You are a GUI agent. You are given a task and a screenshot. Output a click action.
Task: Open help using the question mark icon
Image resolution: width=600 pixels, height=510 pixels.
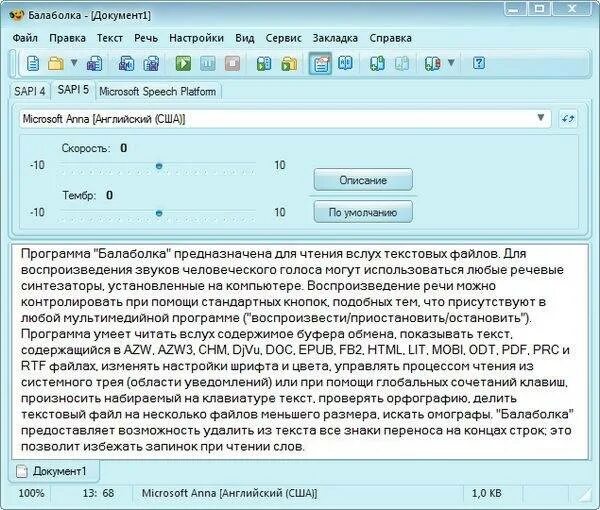[x=479, y=63]
